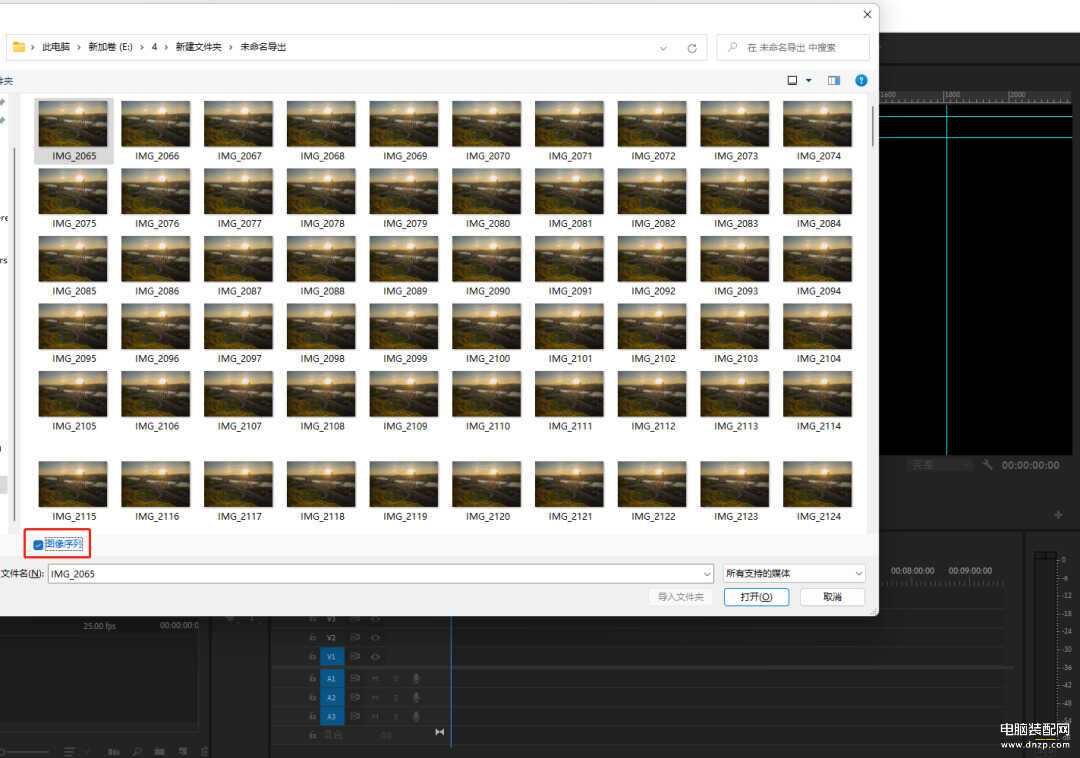
Task: Lock the A3 track with padlock icon
Action: click(x=312, y=717)
